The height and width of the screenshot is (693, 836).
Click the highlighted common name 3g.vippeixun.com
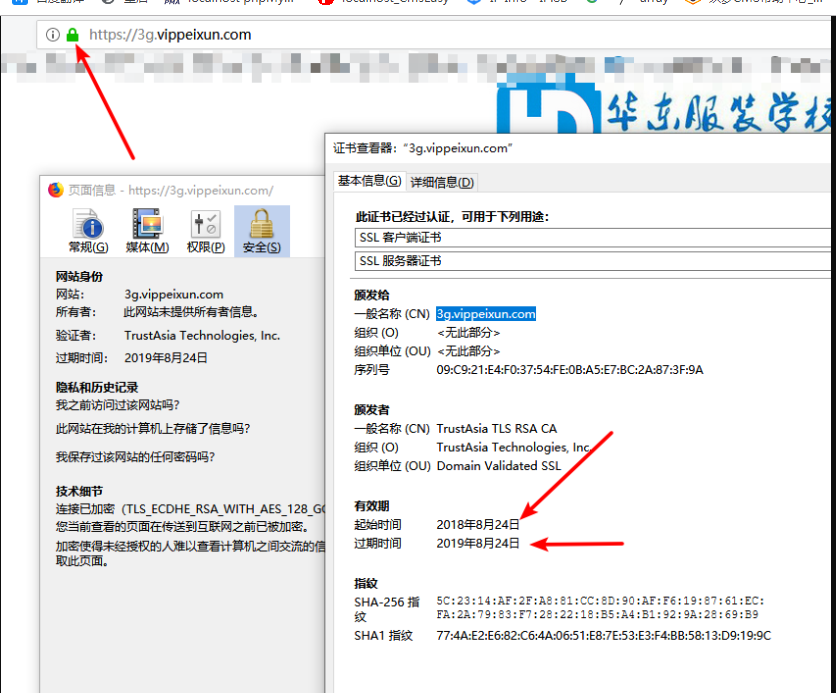(x=486, y=314)
